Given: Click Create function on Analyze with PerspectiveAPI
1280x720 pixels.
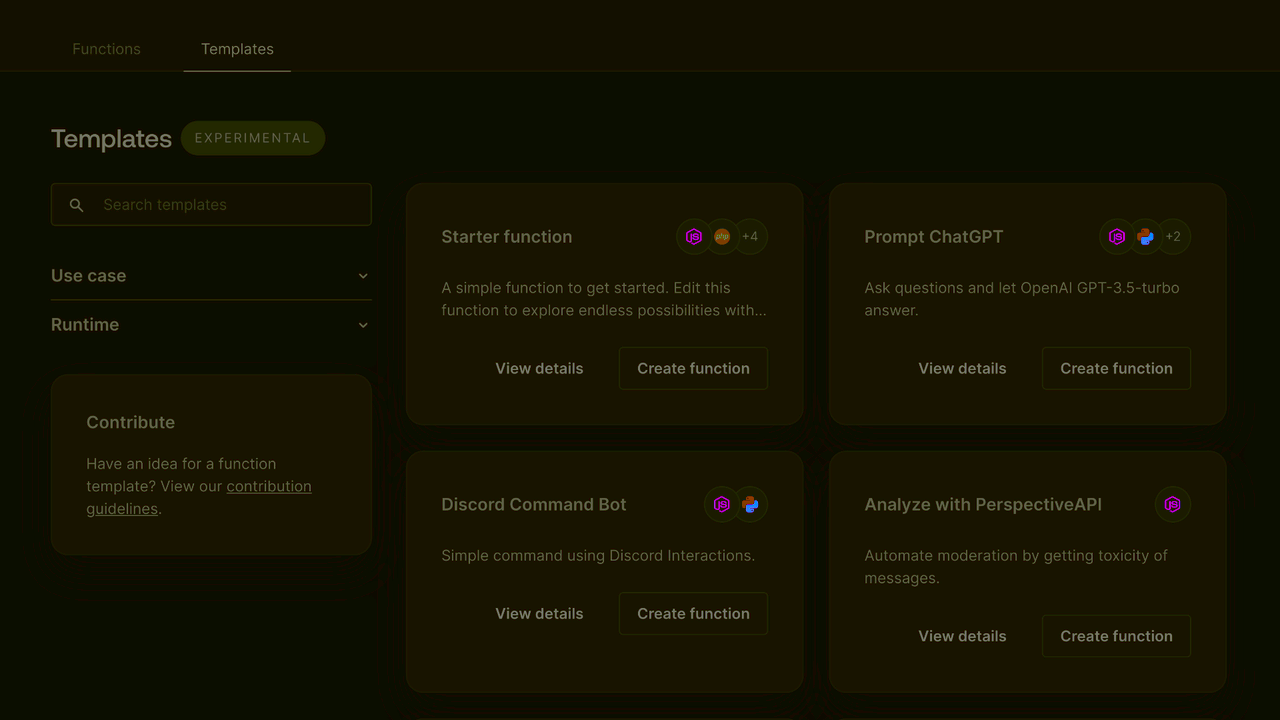Looking at the screenshot, I should [1116, 636].
